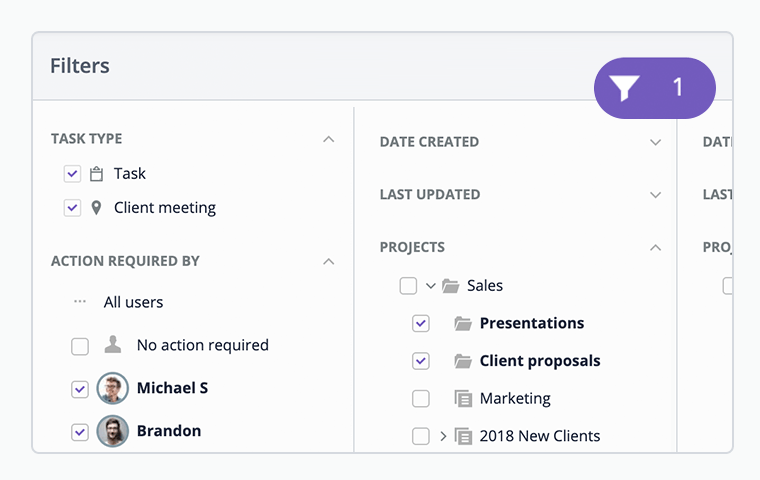Expand the Last Updated filter section

pyautogui.click(x=655, y=195)
